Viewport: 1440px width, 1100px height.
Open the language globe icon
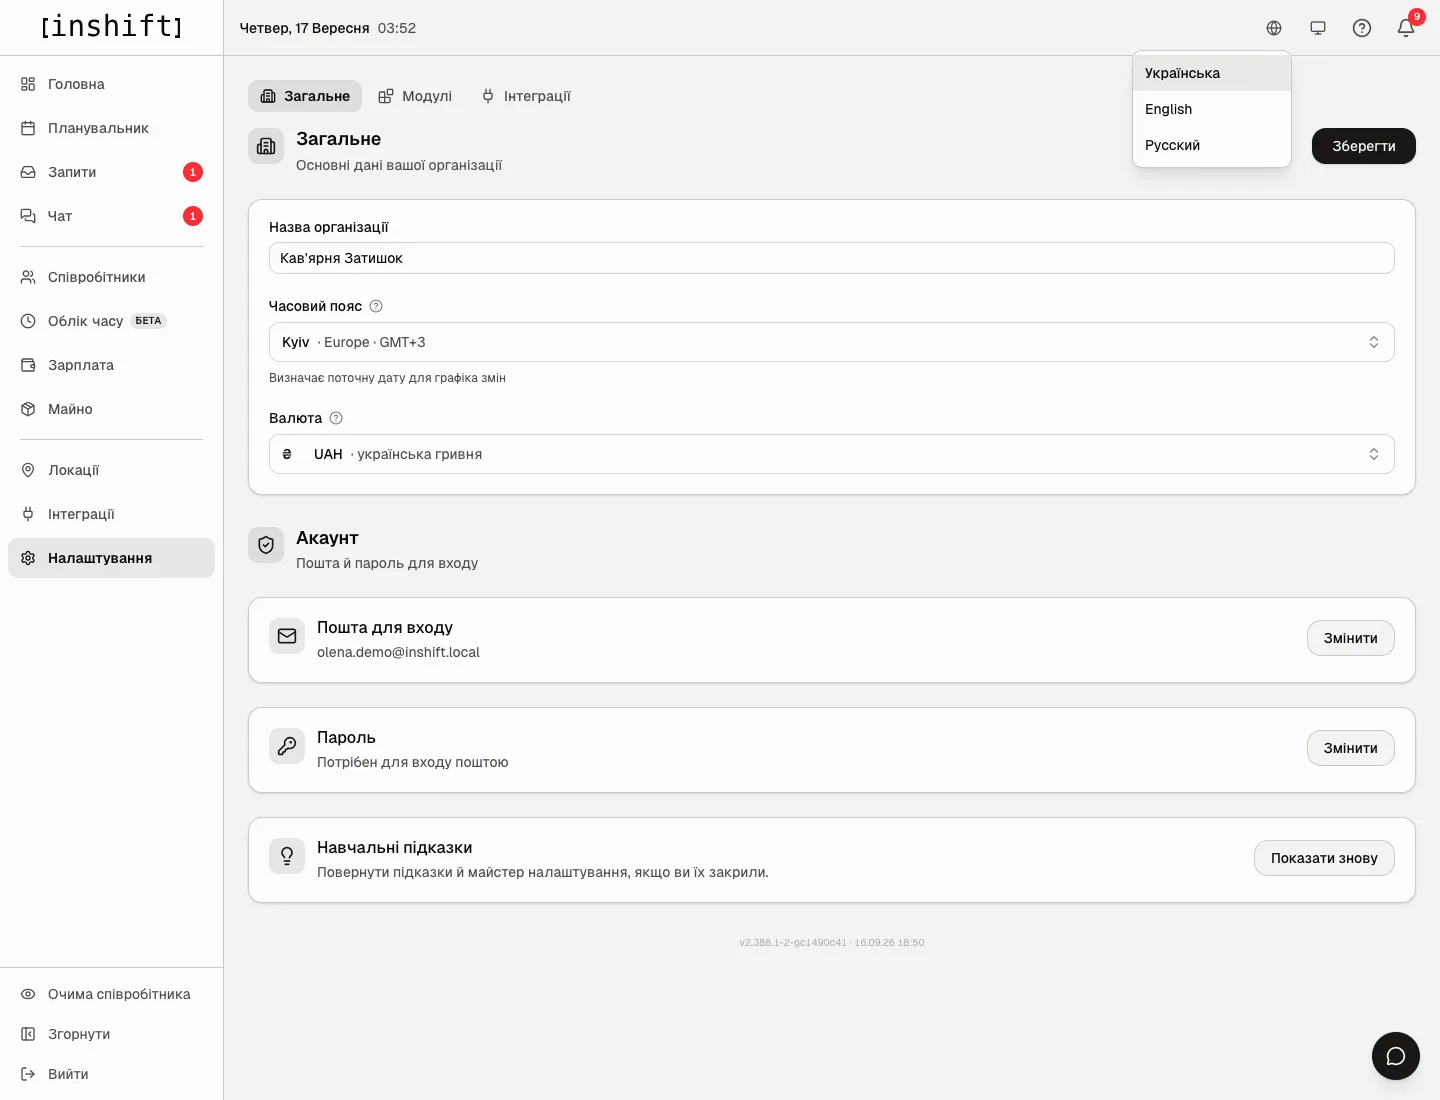click(x=1274, y=28)
